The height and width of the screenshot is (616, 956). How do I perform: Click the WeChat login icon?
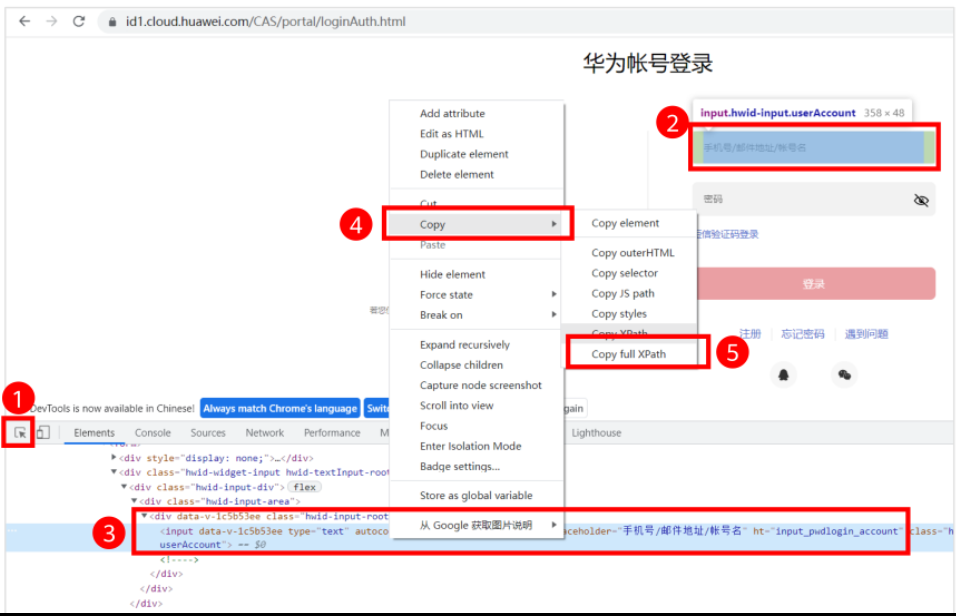coord(844,374)
